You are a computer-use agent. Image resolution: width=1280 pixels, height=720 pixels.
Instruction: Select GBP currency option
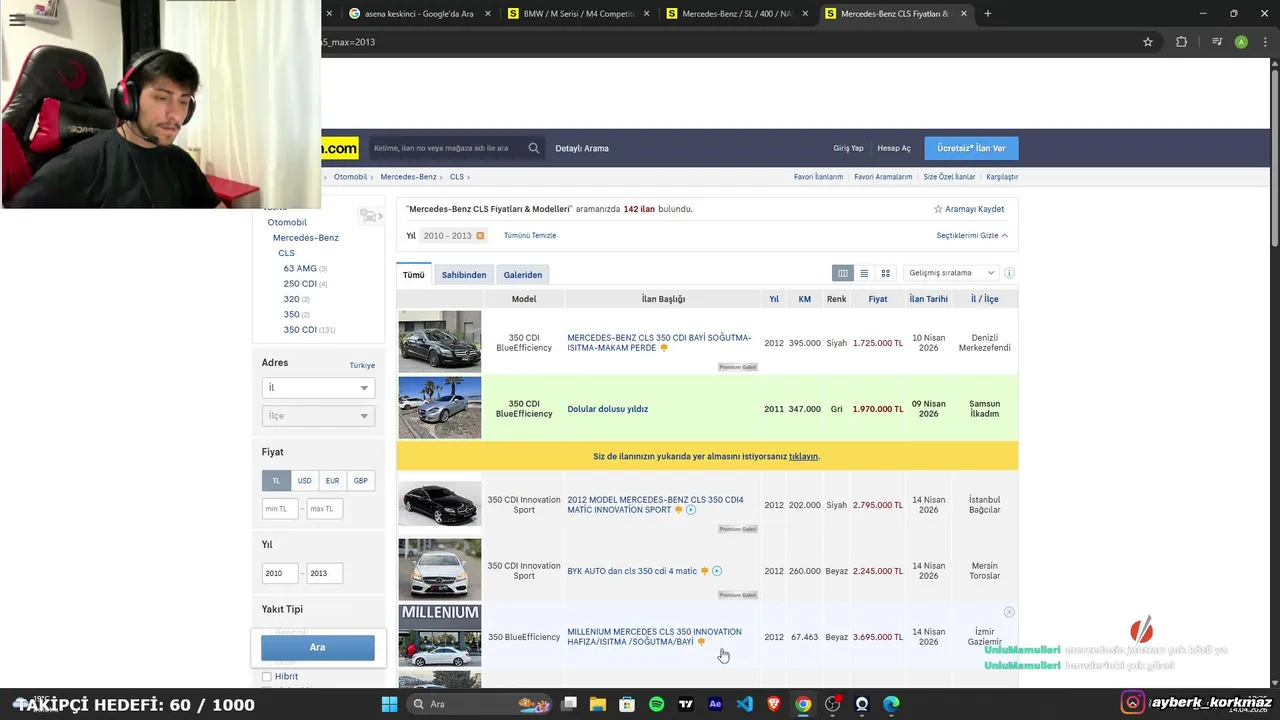coord(360,481)
